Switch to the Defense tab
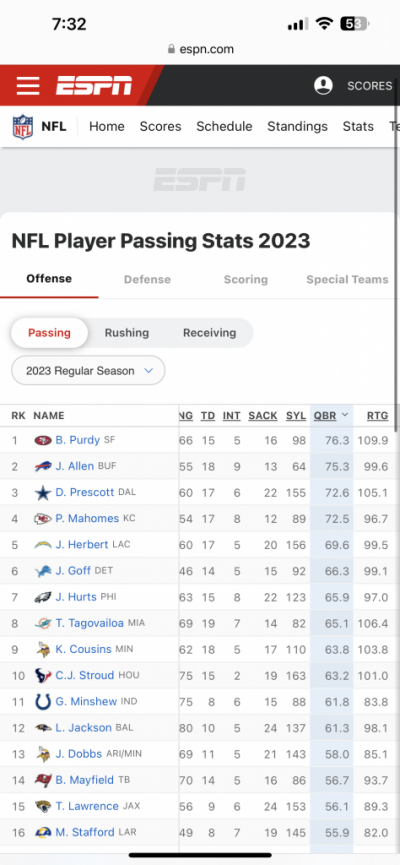400x865 pixels. pos(147,279)
